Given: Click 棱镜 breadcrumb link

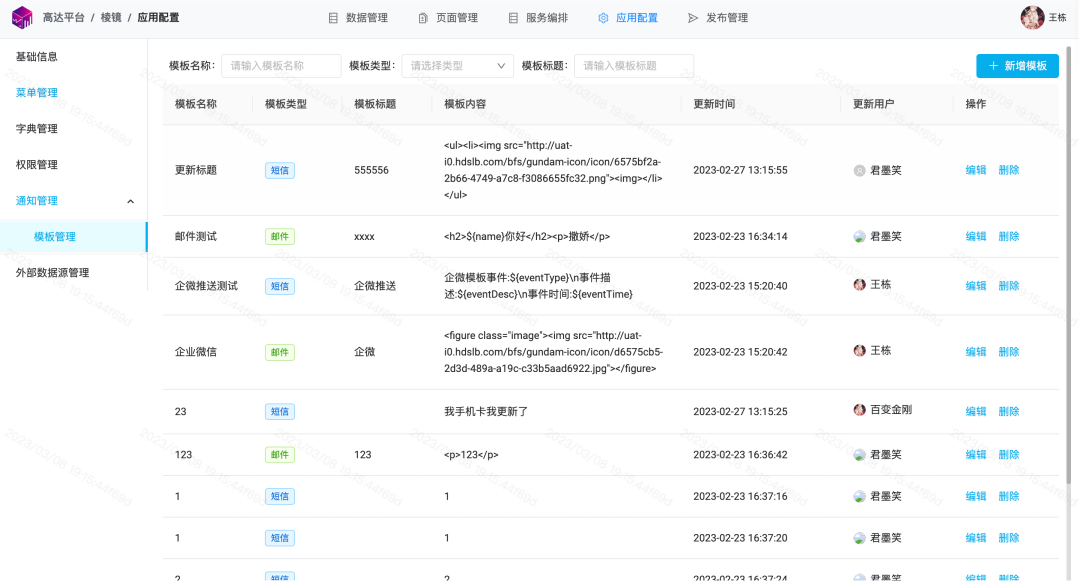Looking at the screenshot, I should (x=111, y=18).
